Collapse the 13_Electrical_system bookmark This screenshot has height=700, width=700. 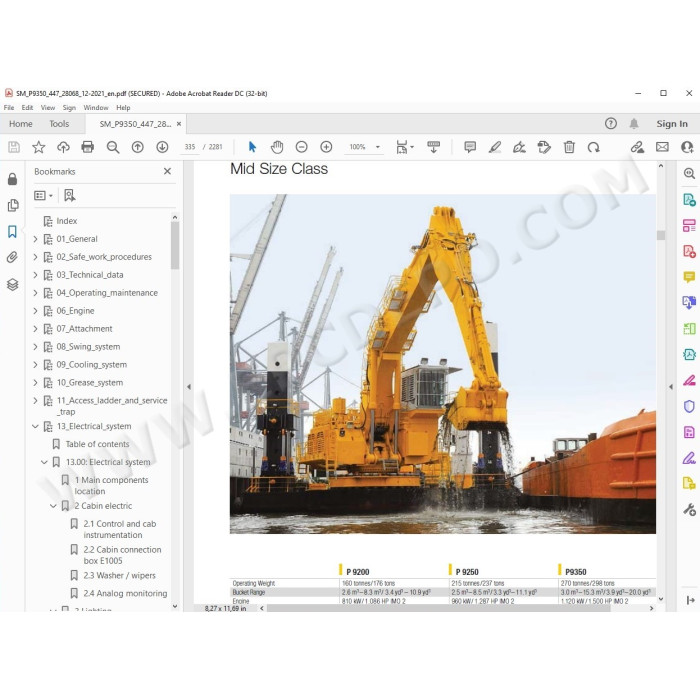tap(35, 426)
